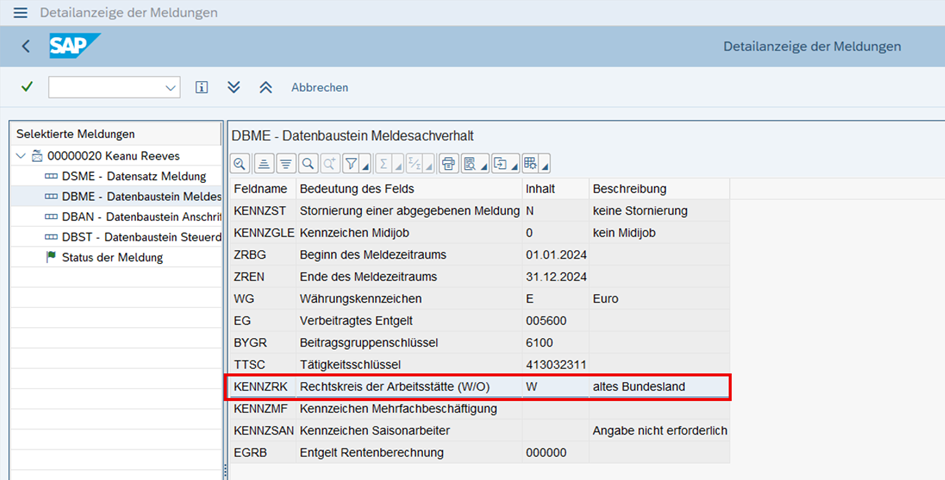
Task: Open the filter options dropdown arrow
Action: pyautogui.click(x=365, y=167)
